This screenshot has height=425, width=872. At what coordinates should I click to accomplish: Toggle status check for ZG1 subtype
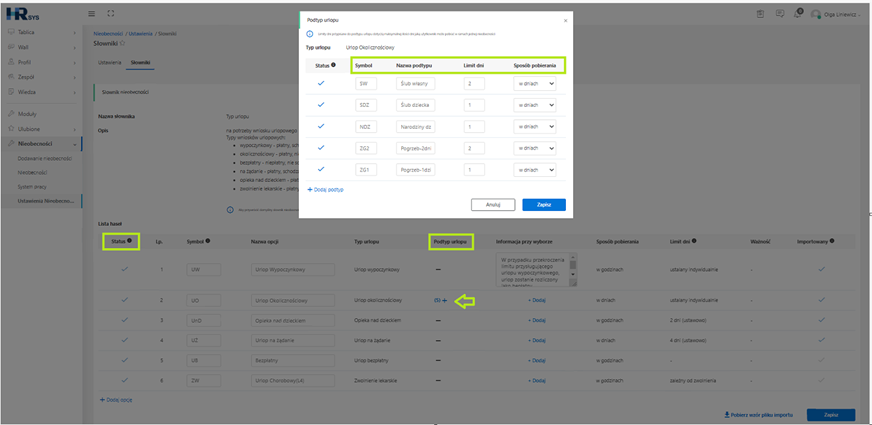pyautogui.click(x=321, y=169)
